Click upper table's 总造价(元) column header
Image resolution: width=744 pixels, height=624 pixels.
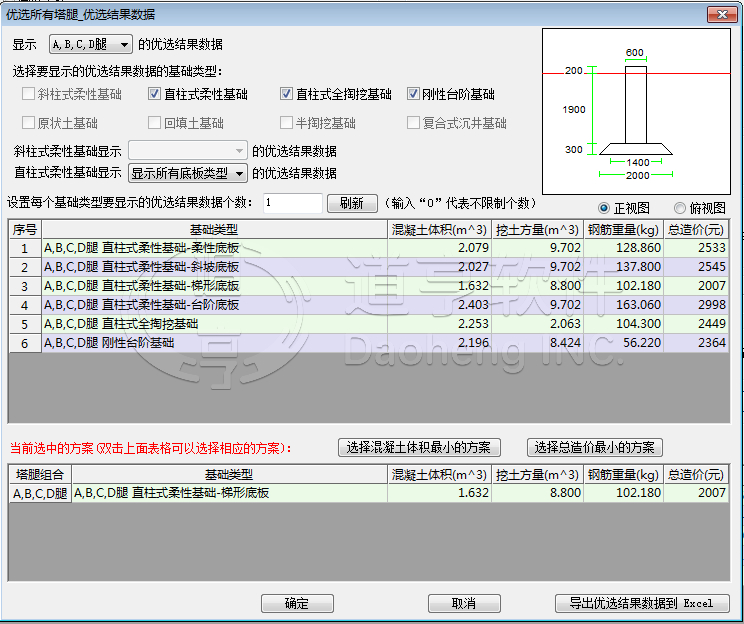(696, 230)
